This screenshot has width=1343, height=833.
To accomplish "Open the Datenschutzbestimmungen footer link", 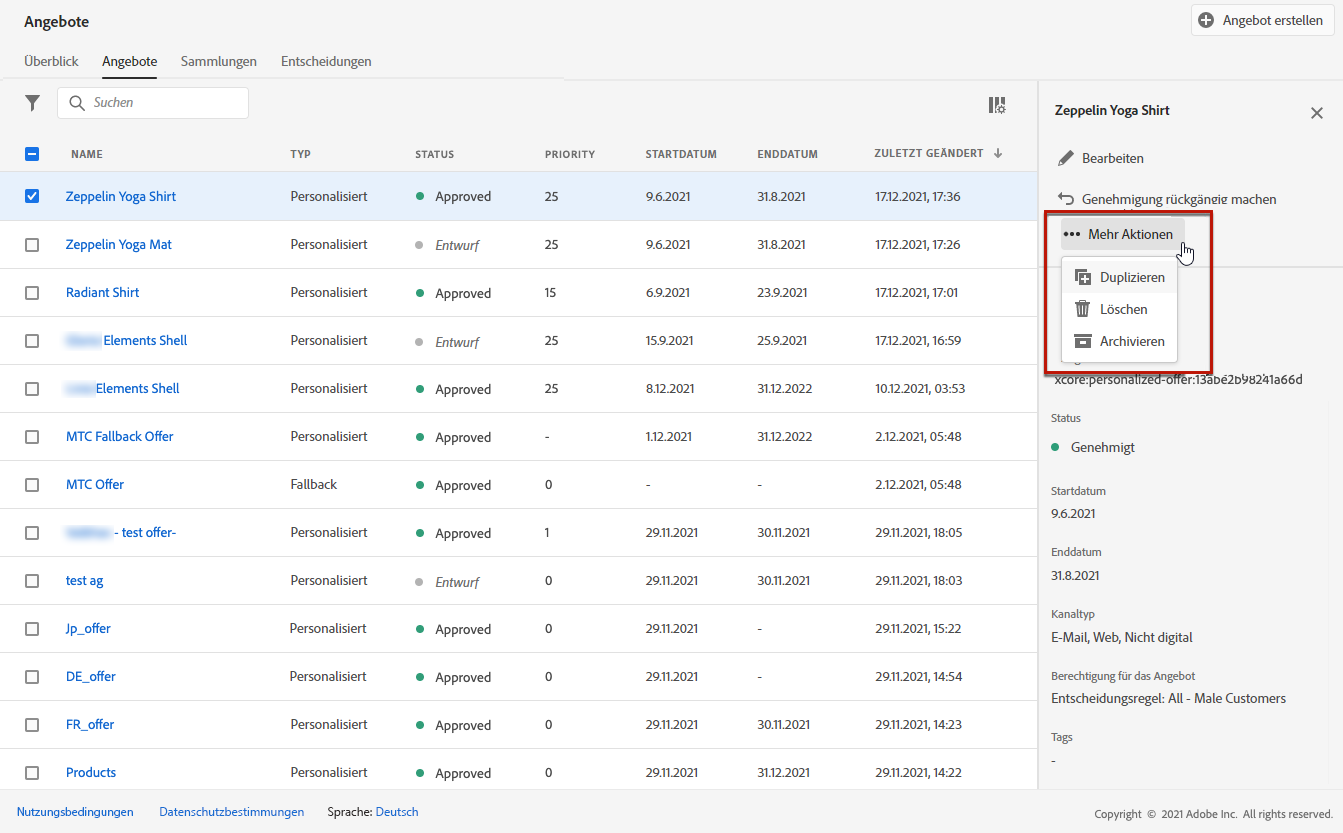I will click(x=231, y=812).
